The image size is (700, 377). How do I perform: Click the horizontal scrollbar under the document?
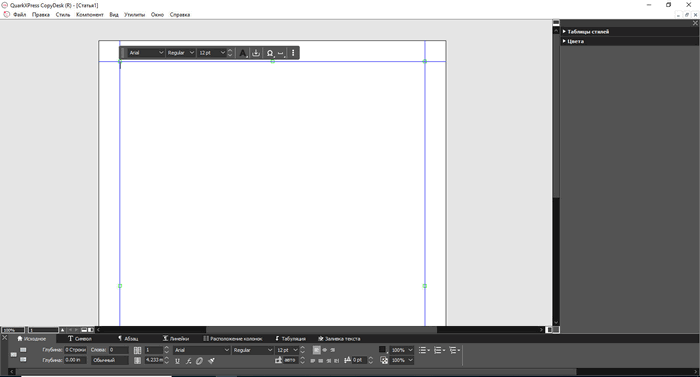click(320, 330)
